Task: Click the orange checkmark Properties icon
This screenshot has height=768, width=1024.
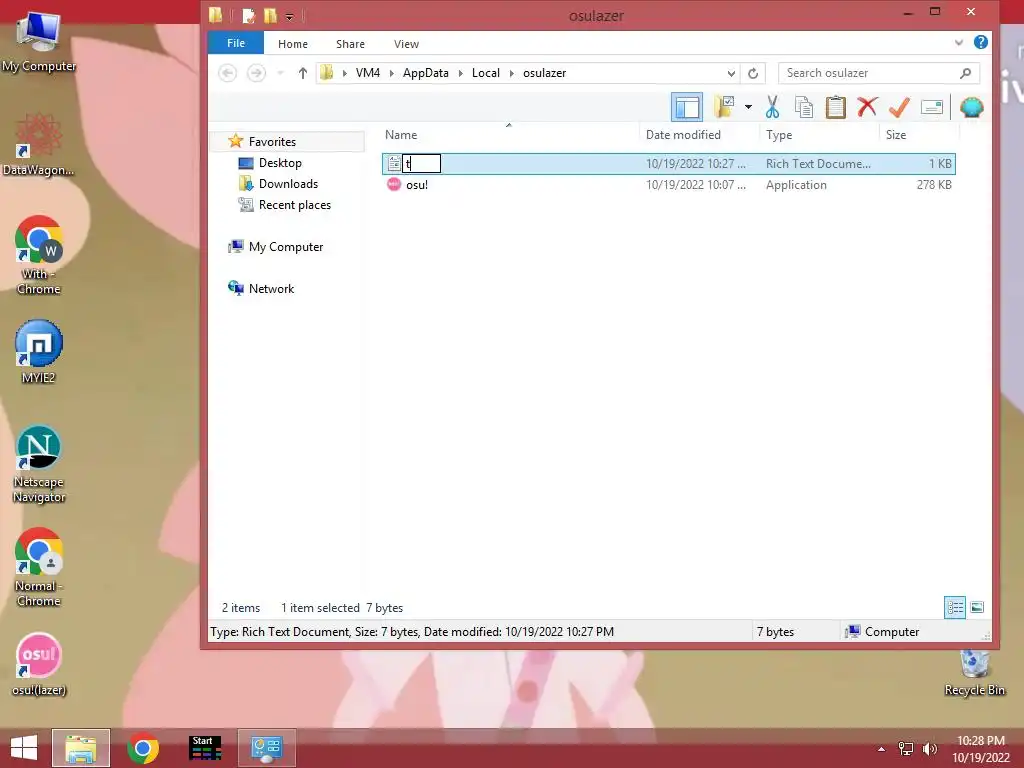Action: [x=899, y=107]
